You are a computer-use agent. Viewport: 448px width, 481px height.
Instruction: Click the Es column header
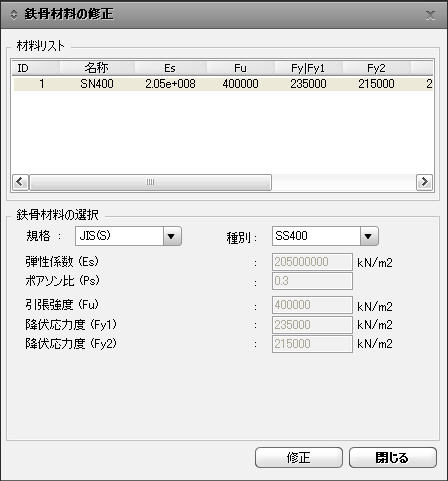coord(170,68)
